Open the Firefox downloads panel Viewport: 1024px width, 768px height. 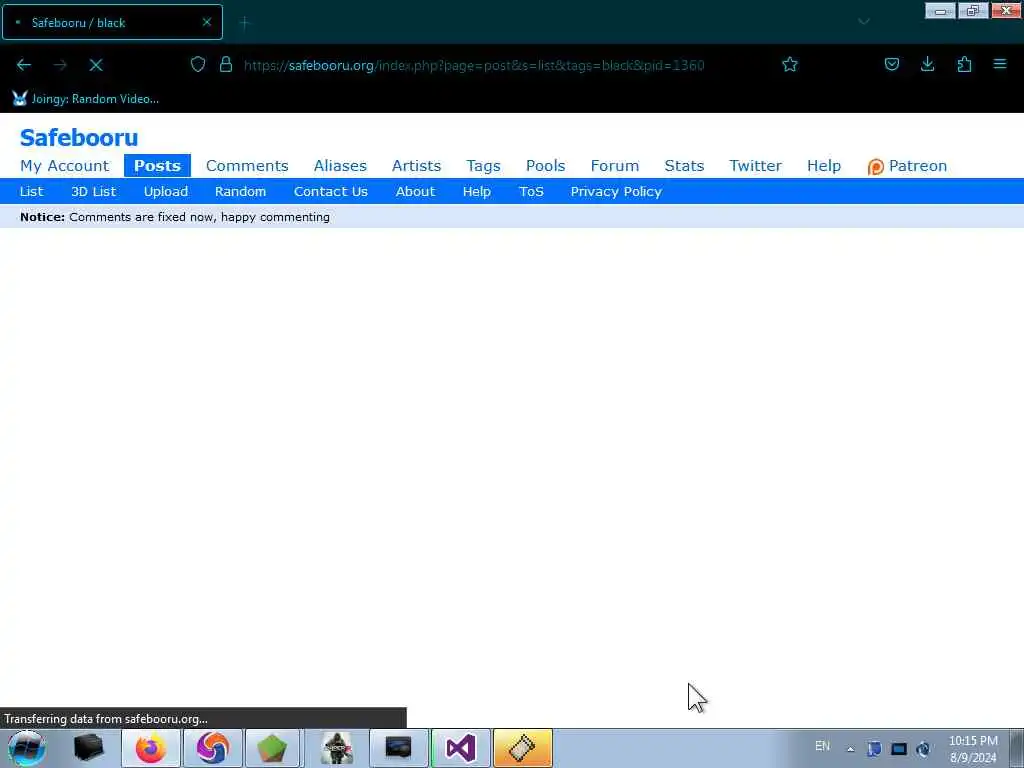coord(927,64)
